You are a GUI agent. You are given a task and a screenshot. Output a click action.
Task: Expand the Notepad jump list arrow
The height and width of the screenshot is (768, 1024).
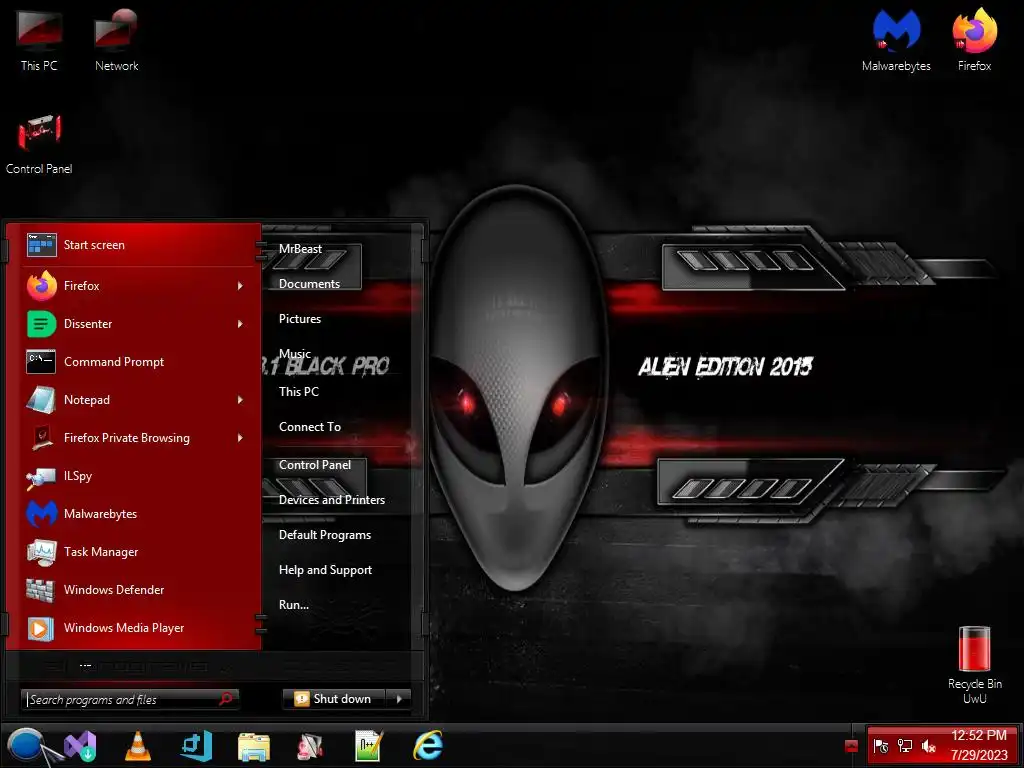tap(240, 400)
